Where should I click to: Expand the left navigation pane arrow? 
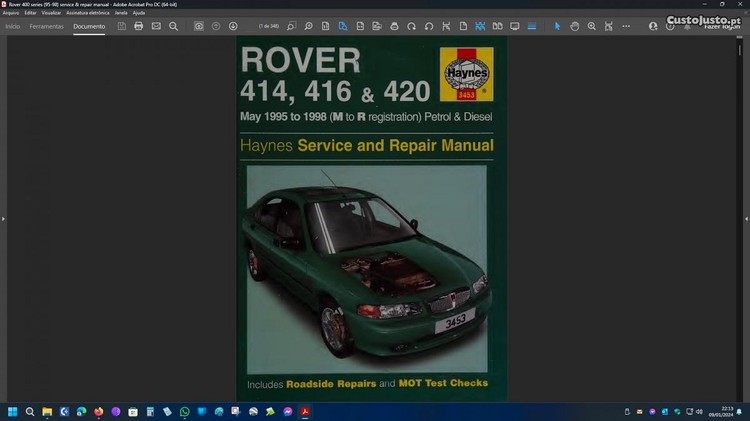(4, 218)
